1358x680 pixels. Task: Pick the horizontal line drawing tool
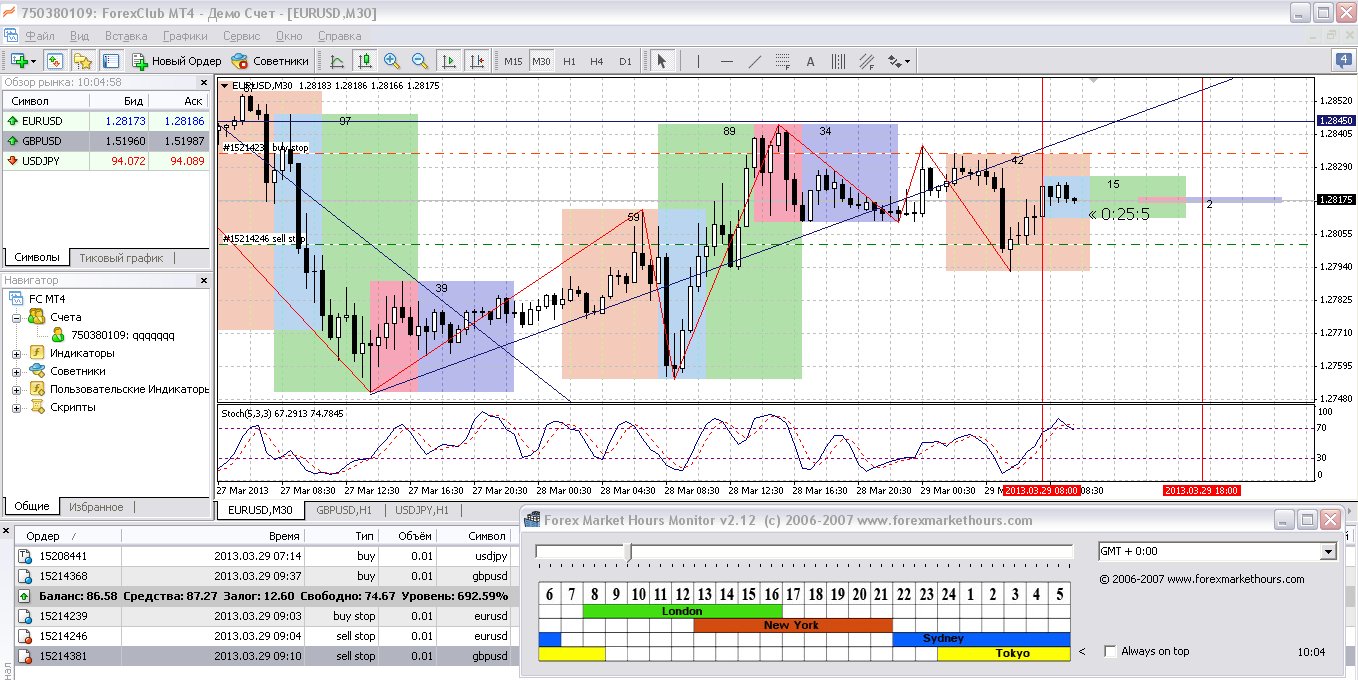click(x=727, y=61)
